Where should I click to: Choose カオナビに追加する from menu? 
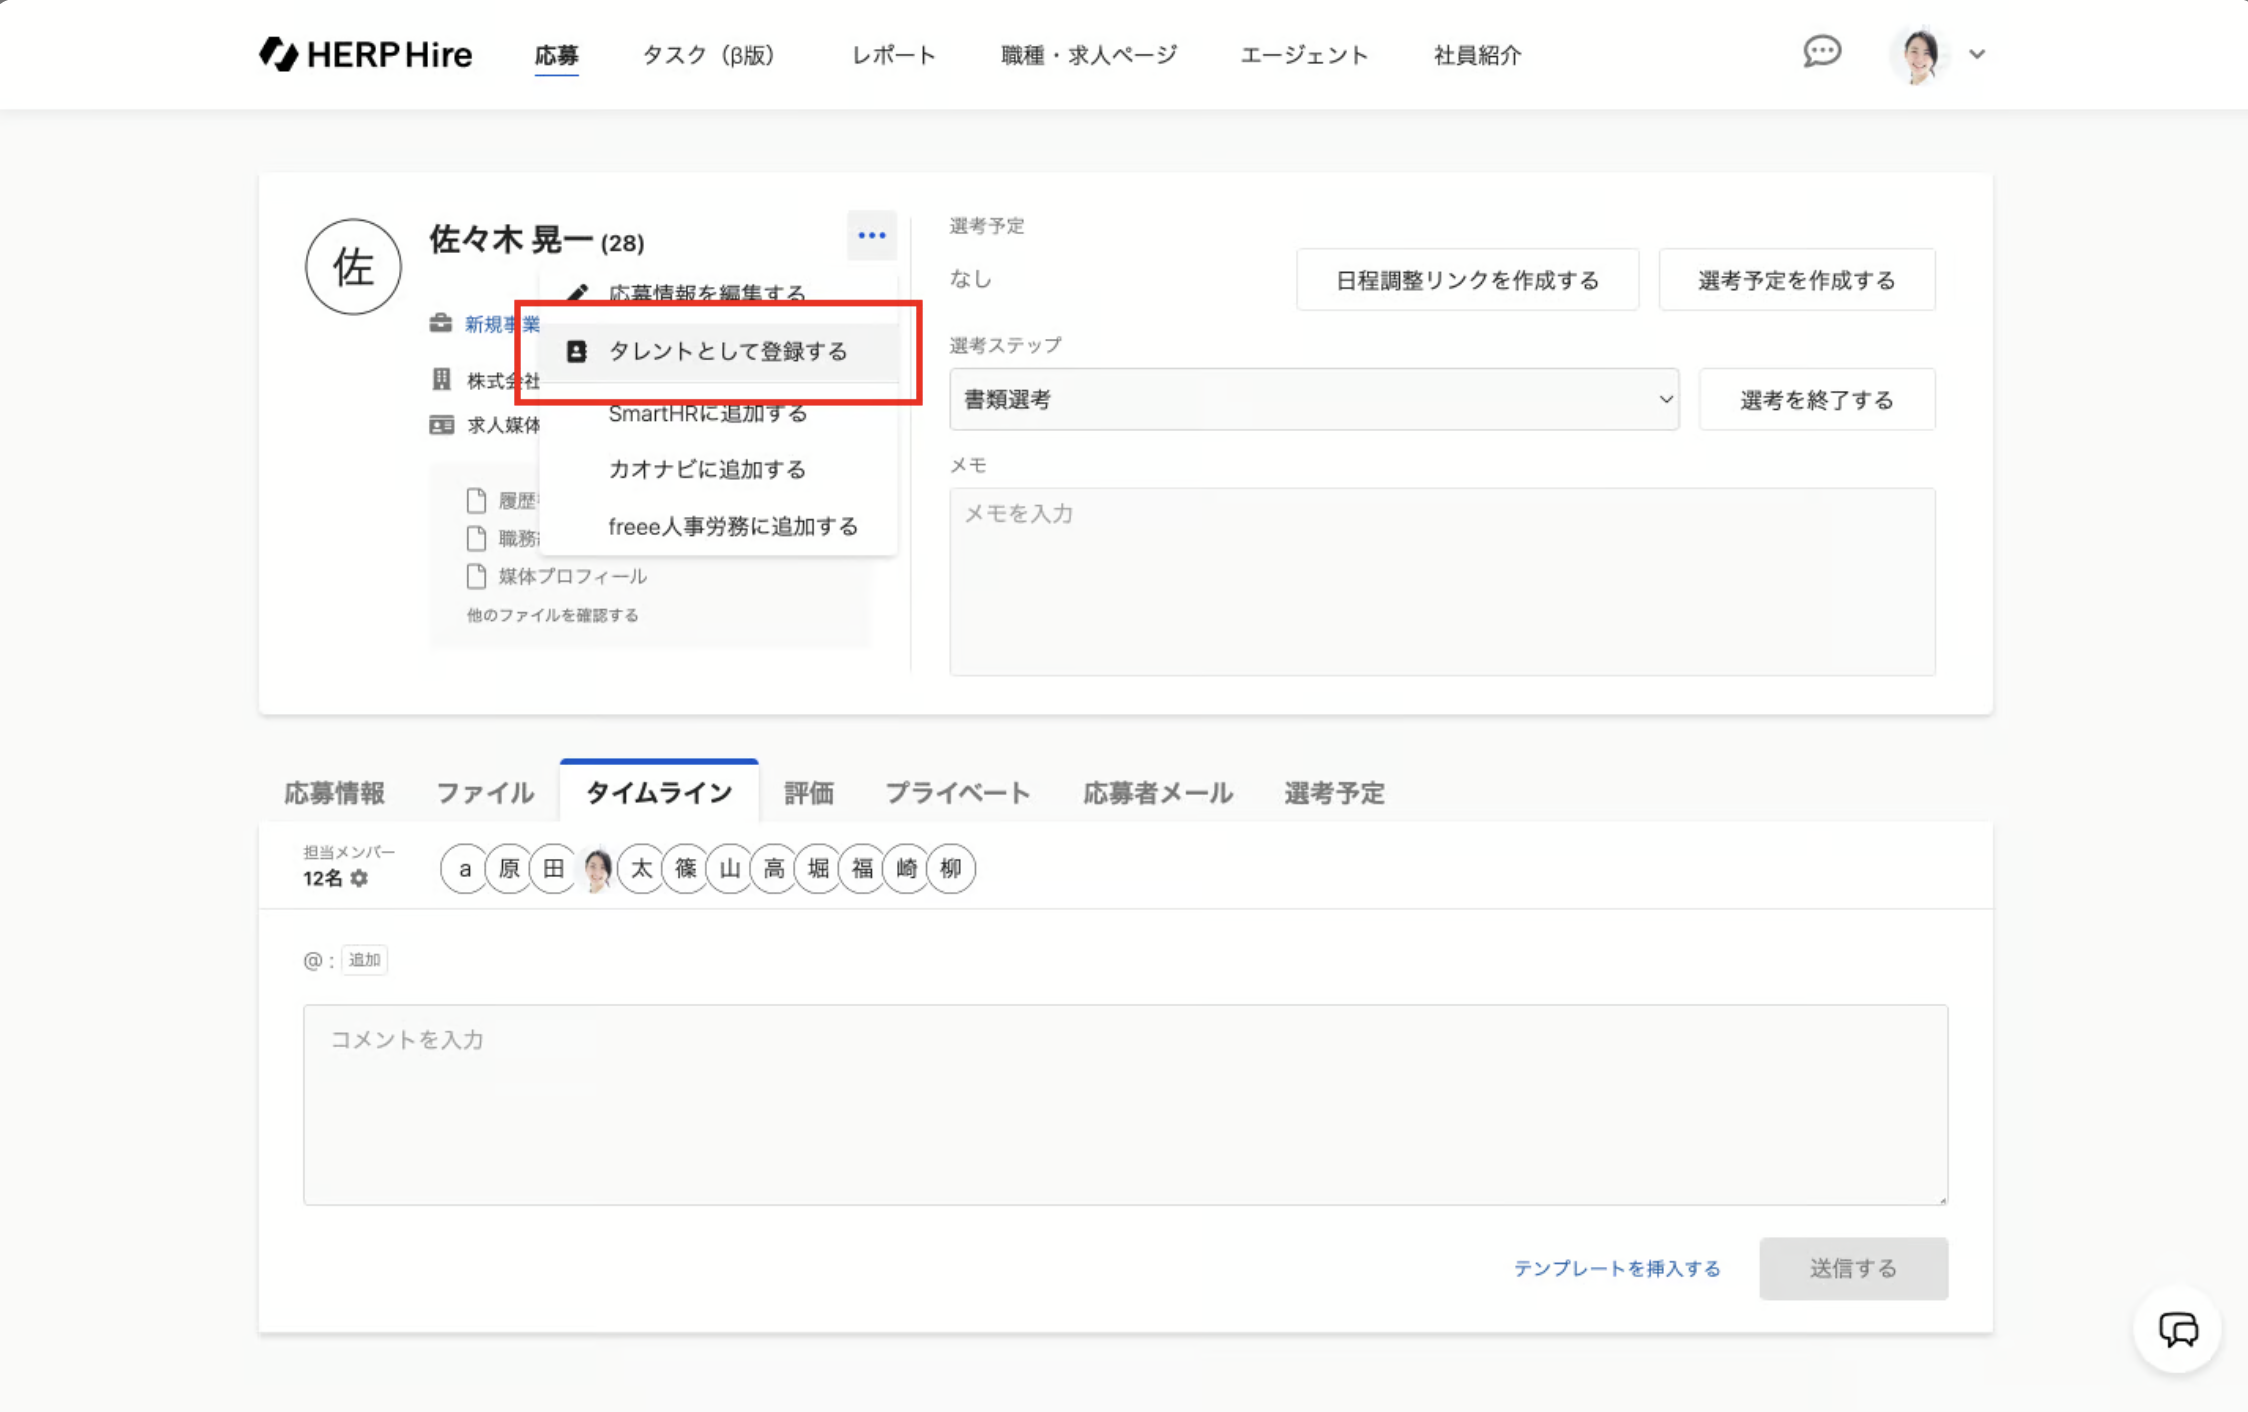(x=706, y=470)
